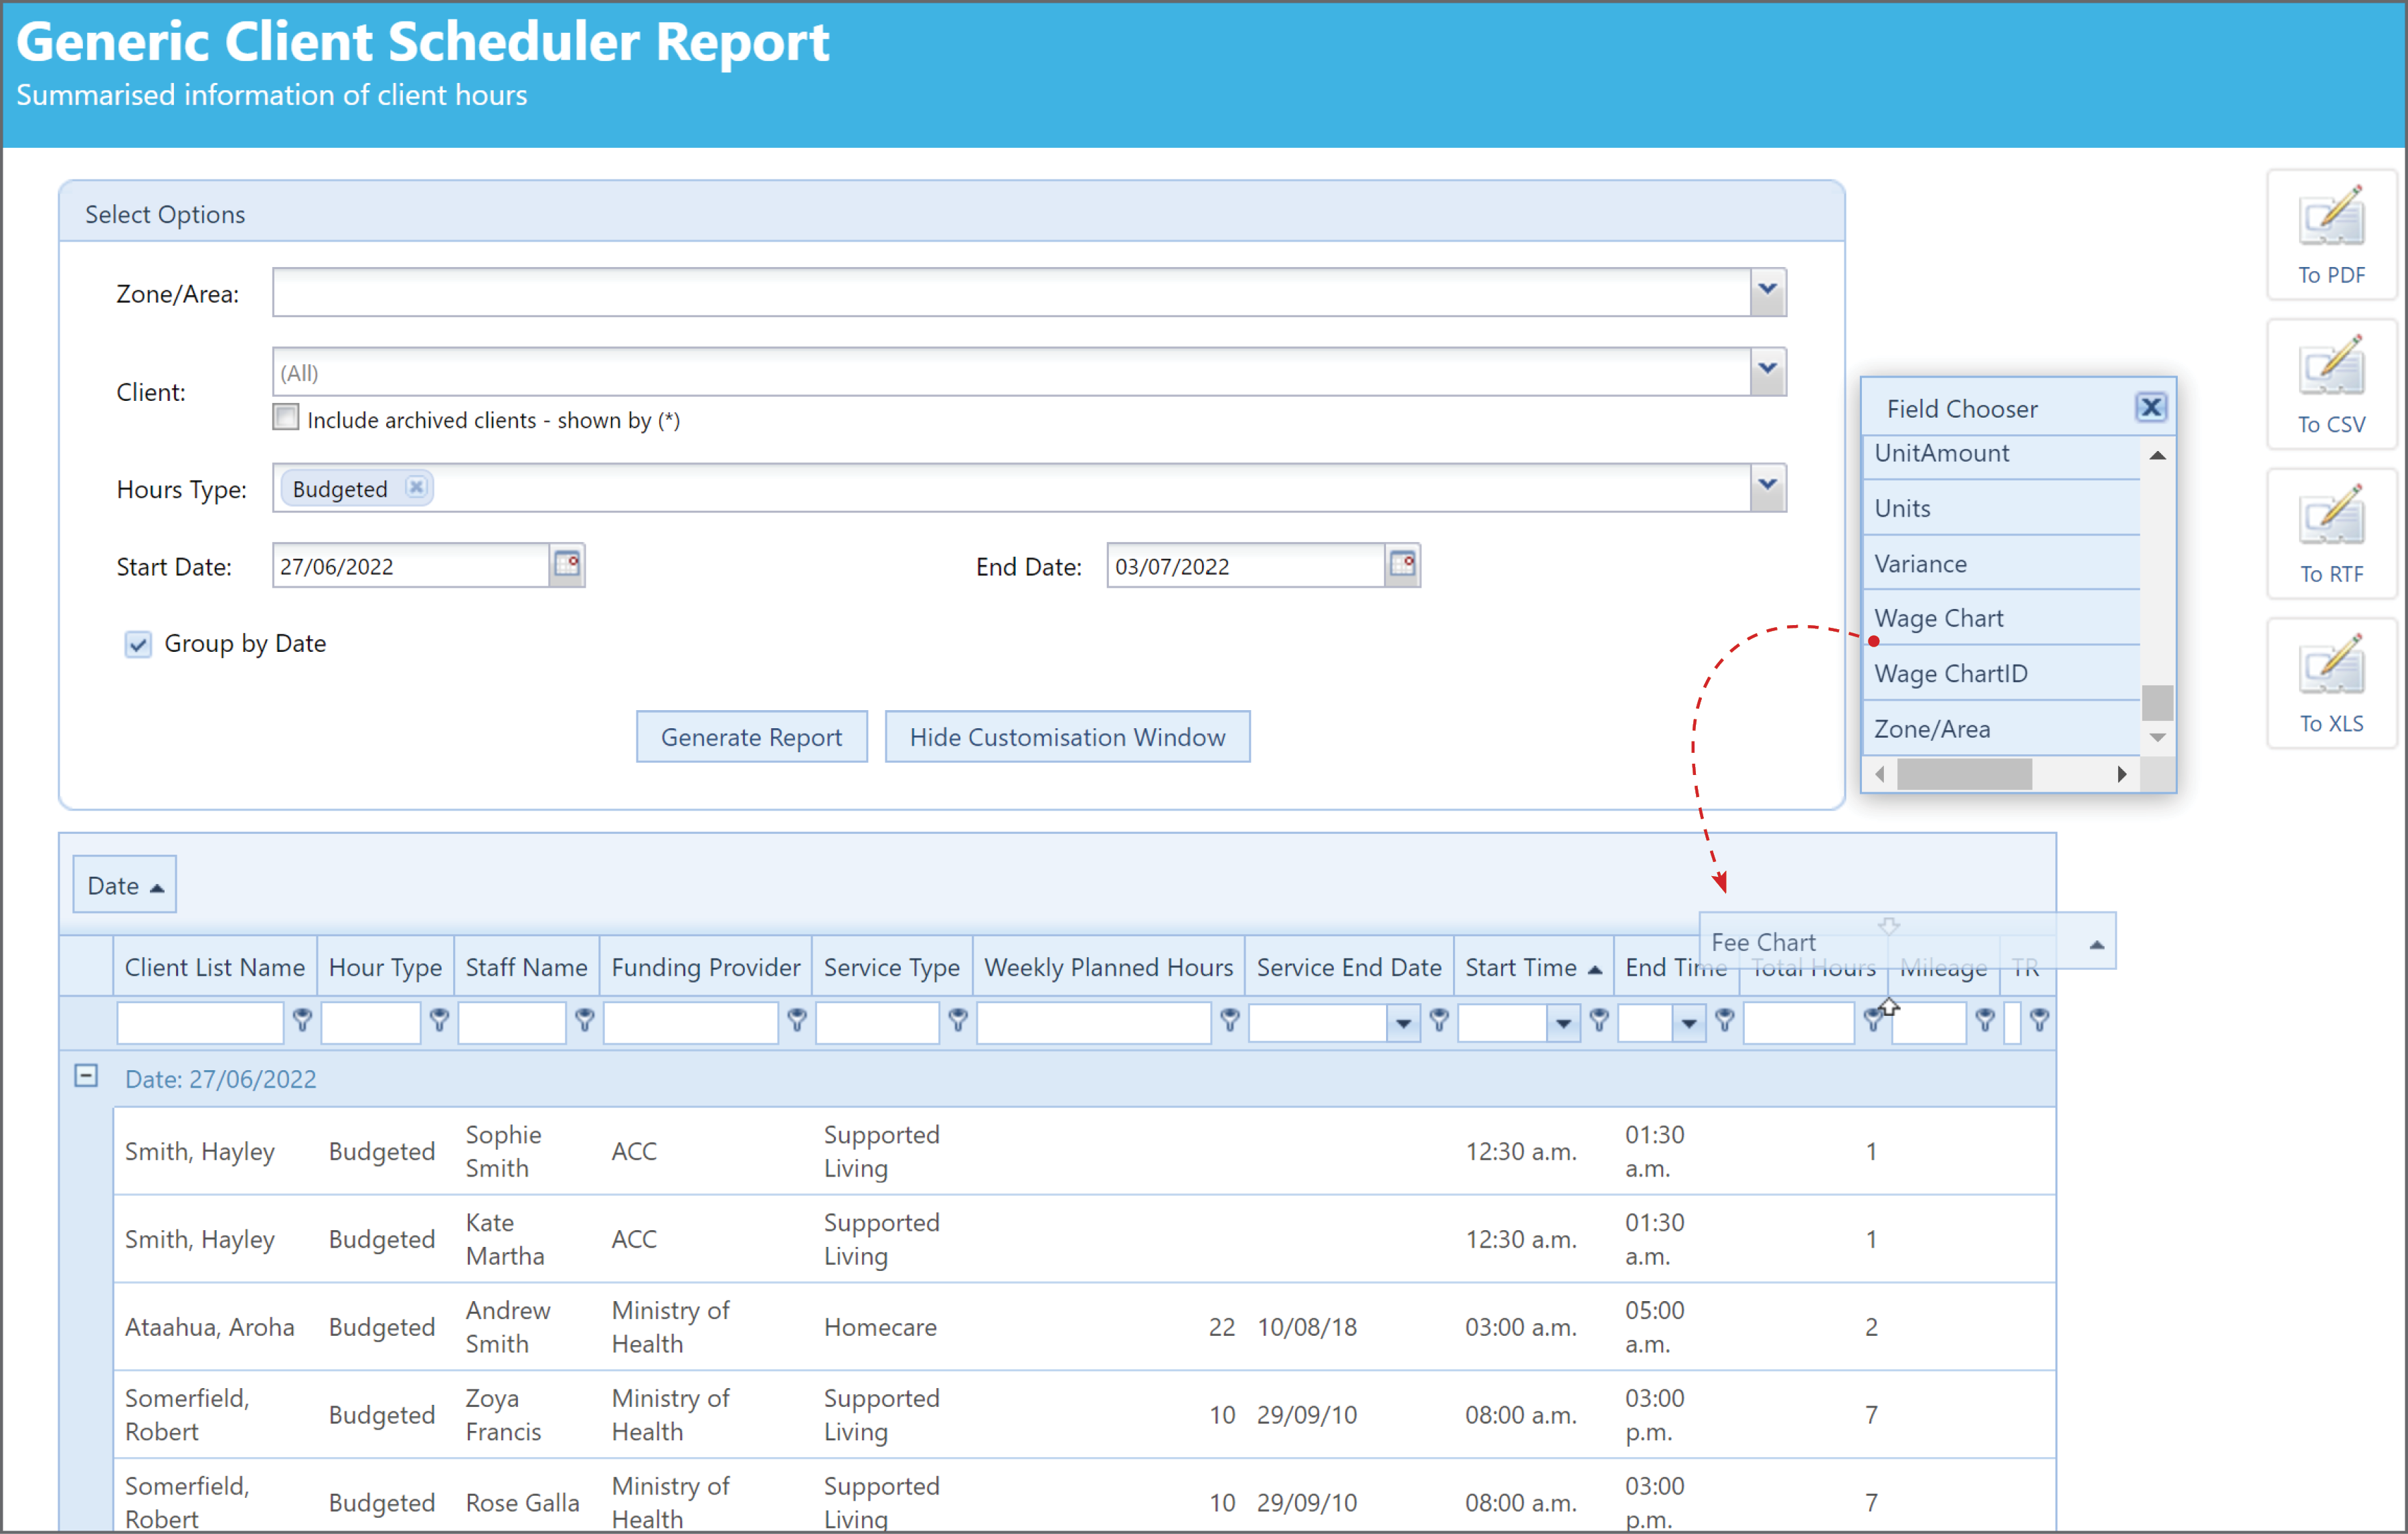The width and height of the screenshot is (2408, 1534).
Task: Click End Date input field
Action: 1245,566
